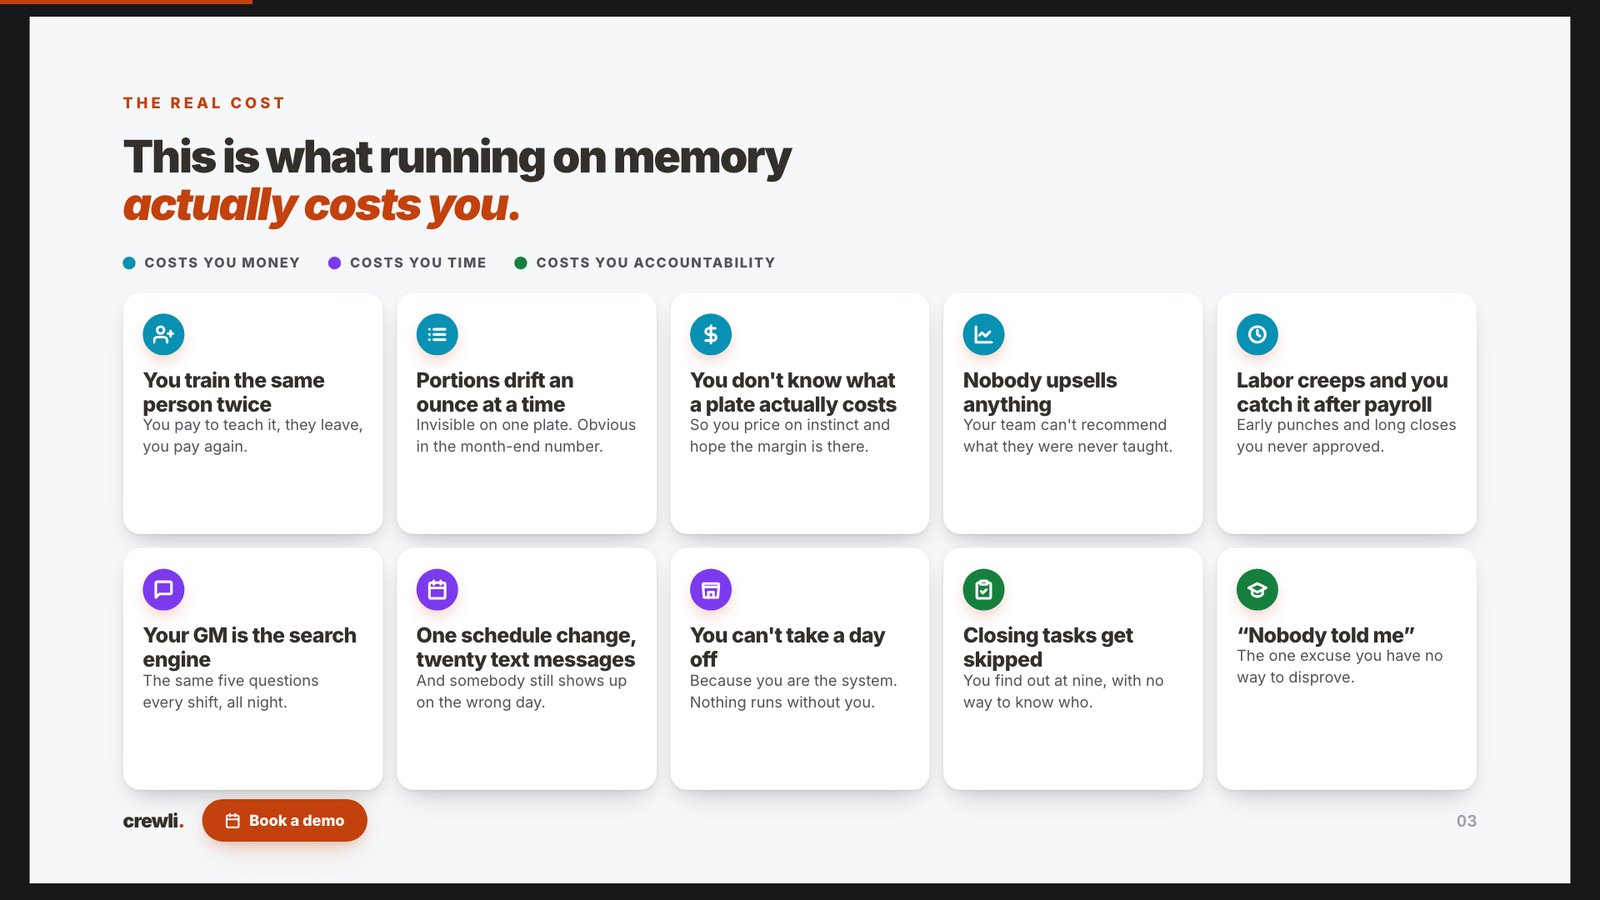Click the list icon on Portions drift card
This screenshot has height=900, width=1600.
point(437,334)
